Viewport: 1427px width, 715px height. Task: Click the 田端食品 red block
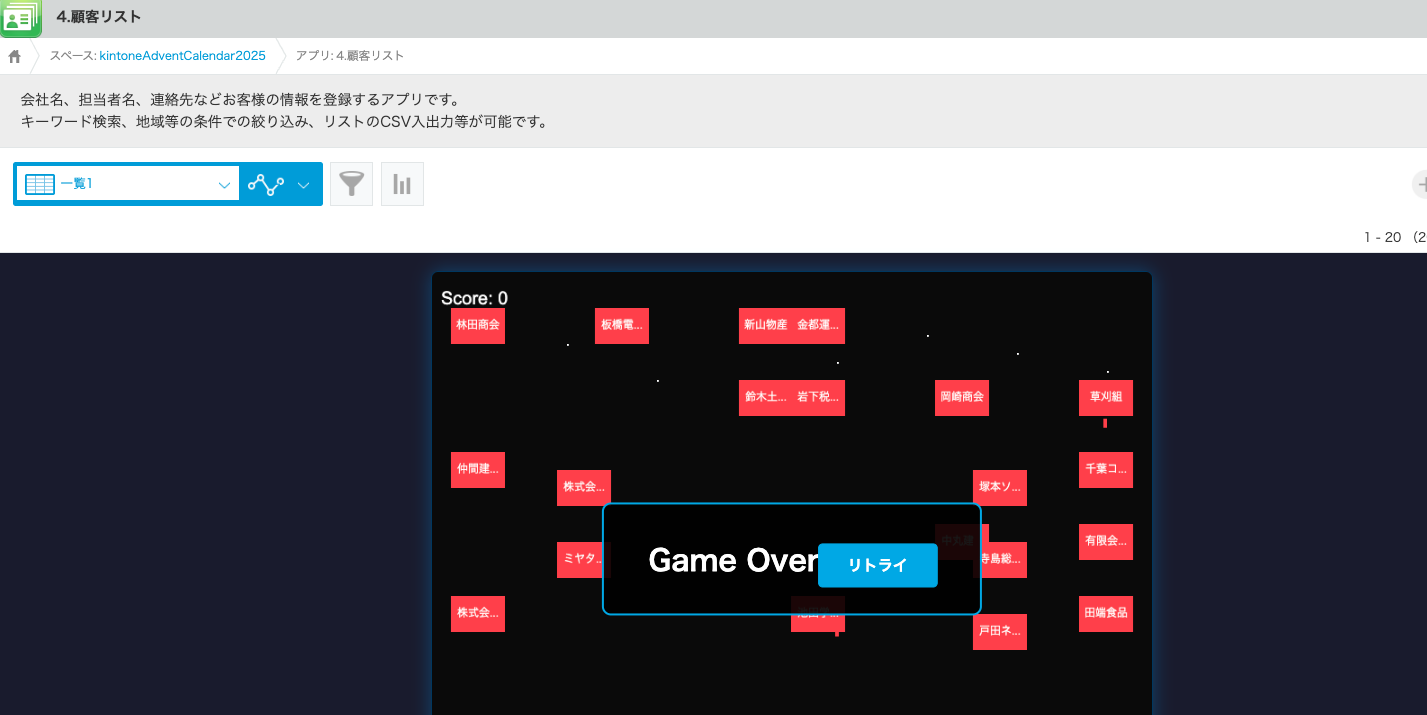[1105, 613]
